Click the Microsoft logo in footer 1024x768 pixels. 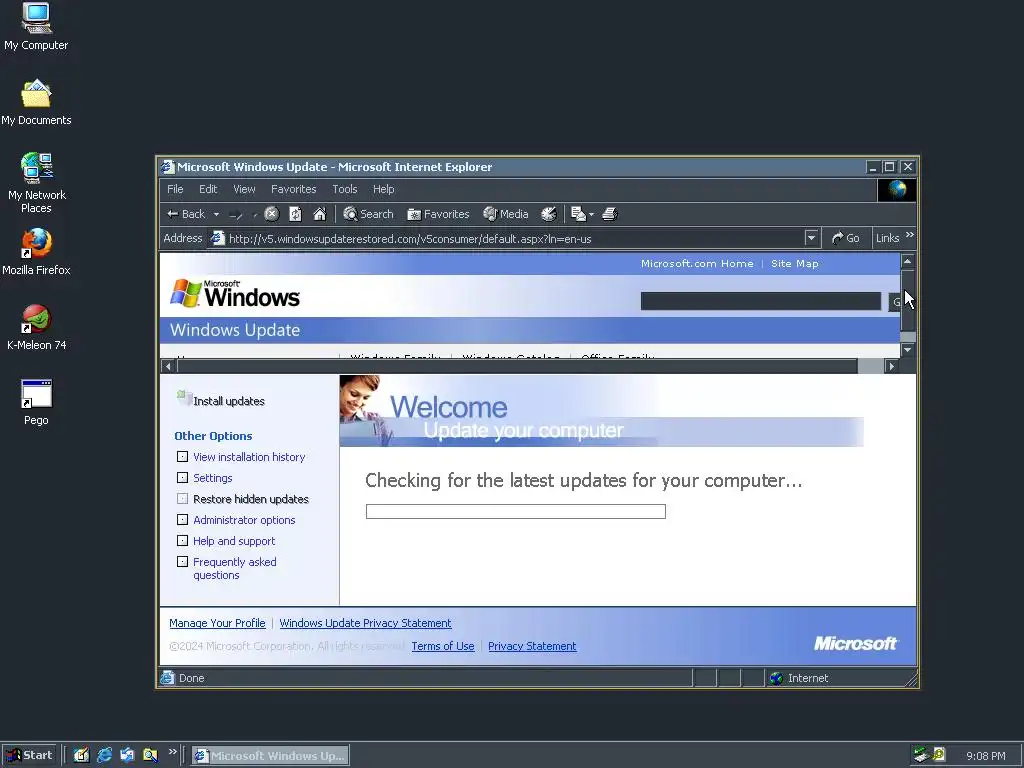[x=856, y=643]
